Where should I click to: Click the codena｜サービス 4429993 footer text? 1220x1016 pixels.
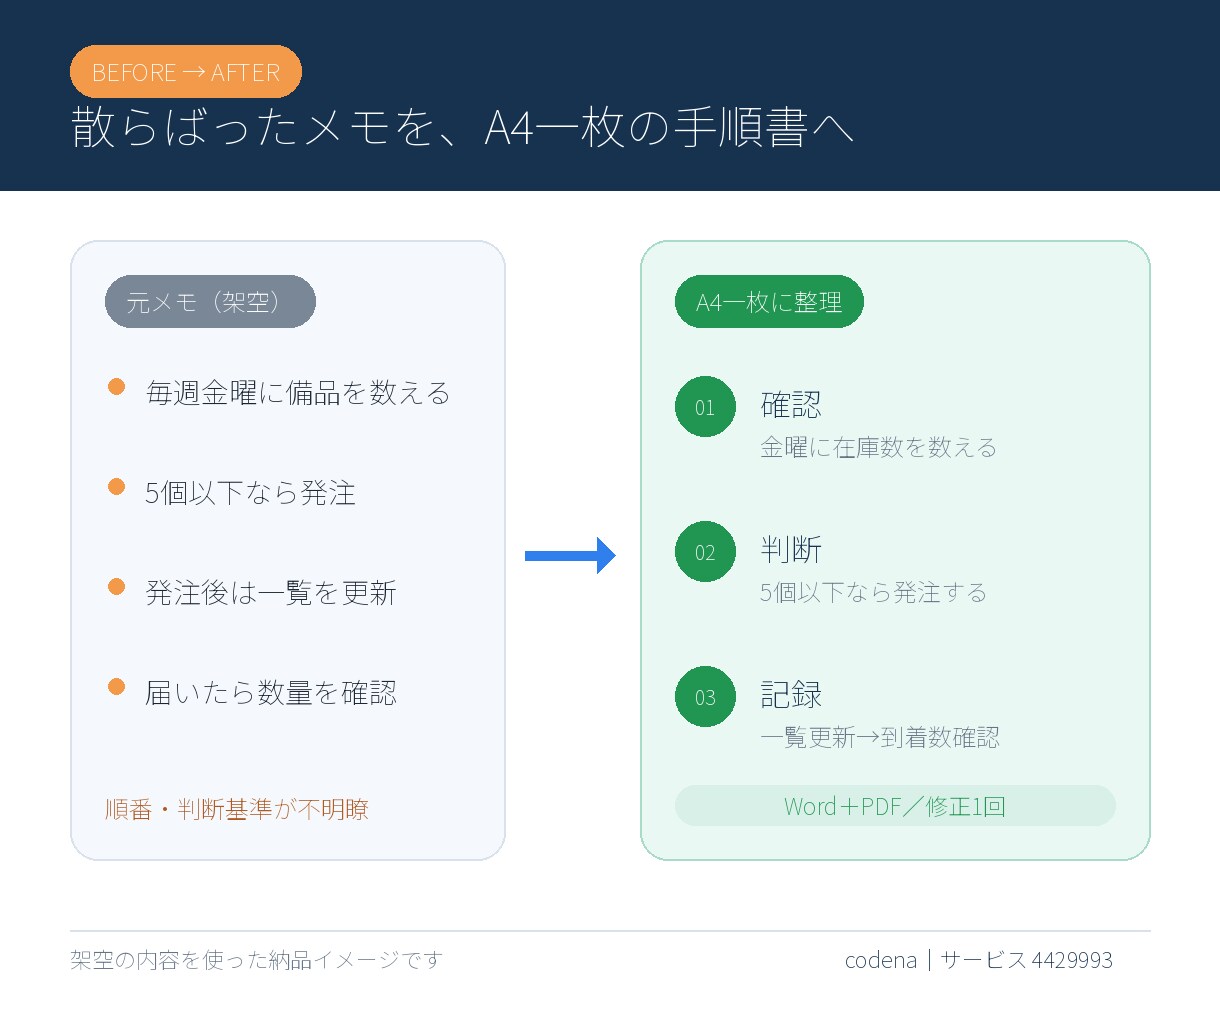(x=978, y=960)
